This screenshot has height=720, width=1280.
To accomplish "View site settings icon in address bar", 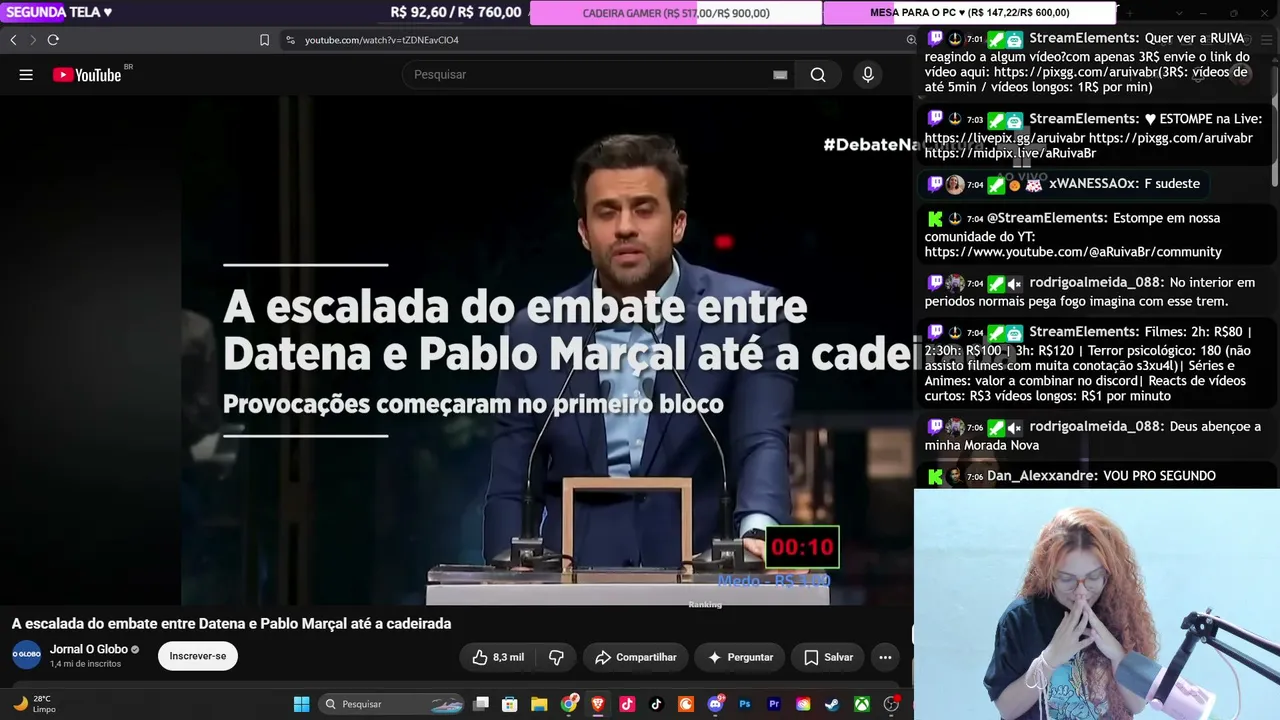I will coord(290,40).
